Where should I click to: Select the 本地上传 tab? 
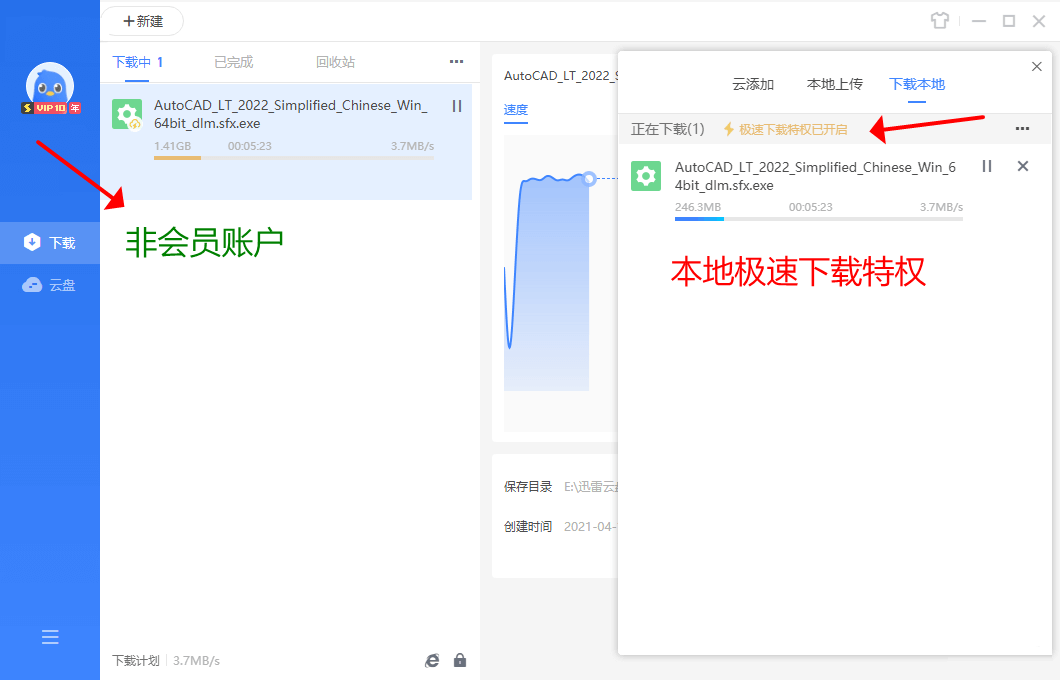pyautogui.click(x=834, y=84)
